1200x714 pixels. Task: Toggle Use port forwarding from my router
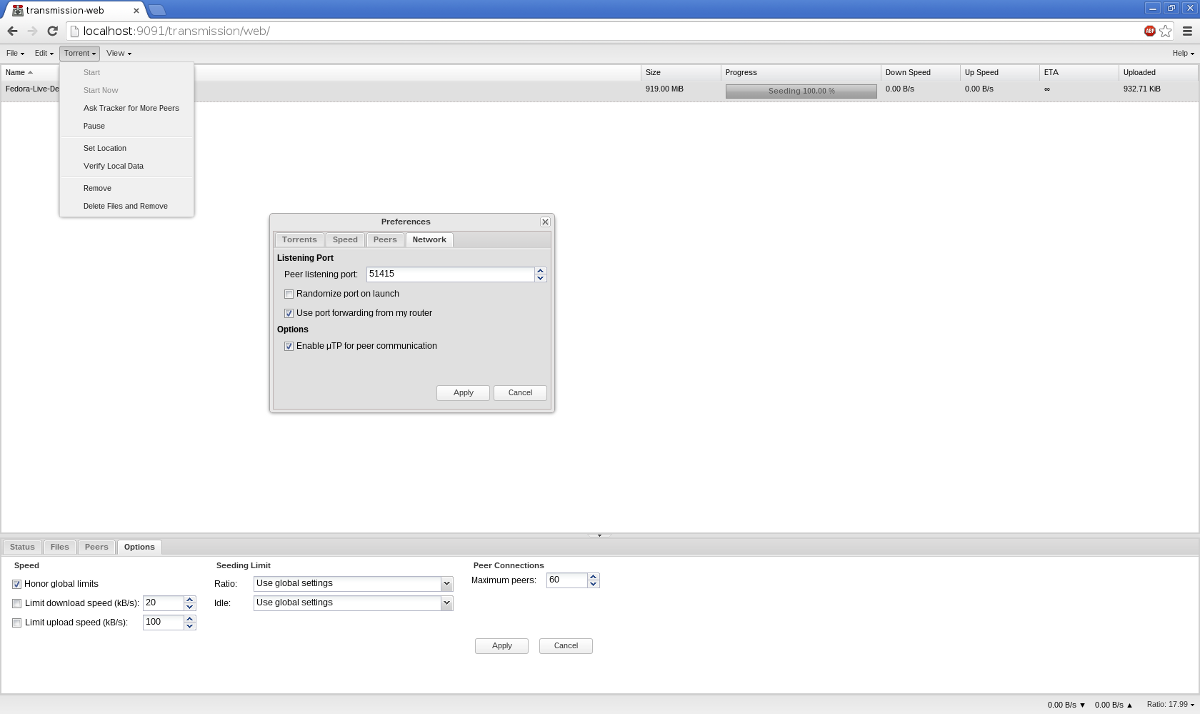(289, 313)
